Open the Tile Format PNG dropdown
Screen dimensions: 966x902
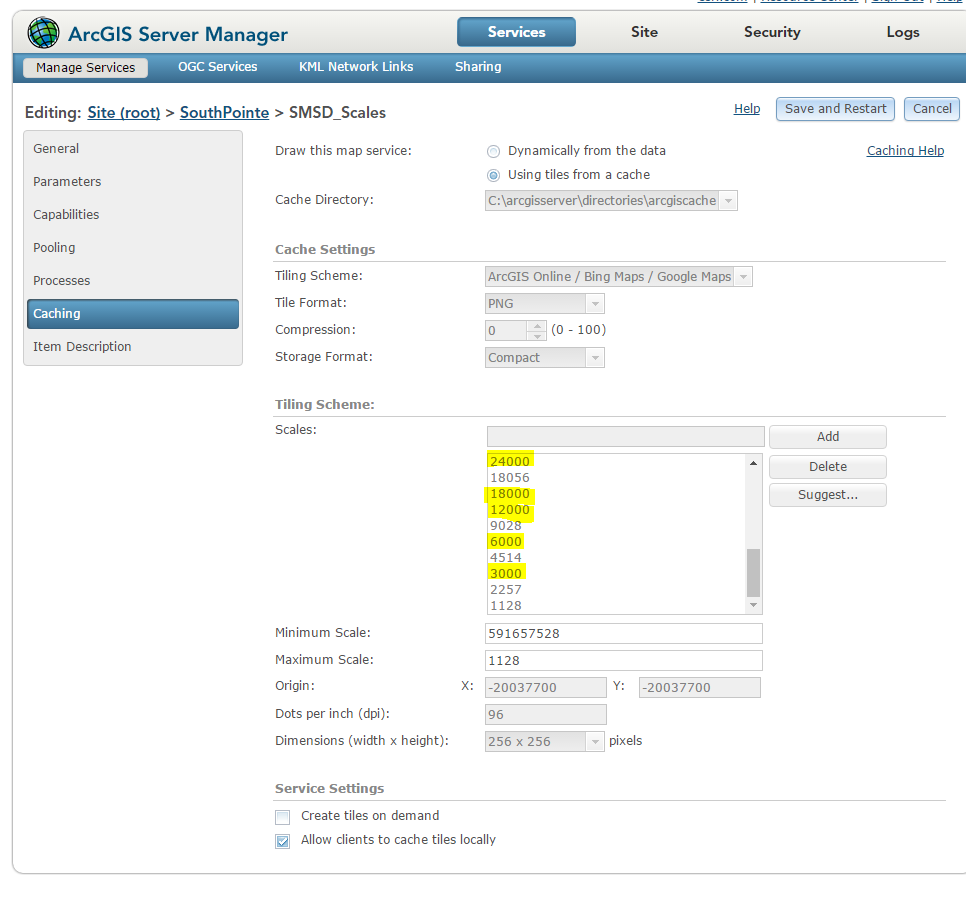[595, 304]
